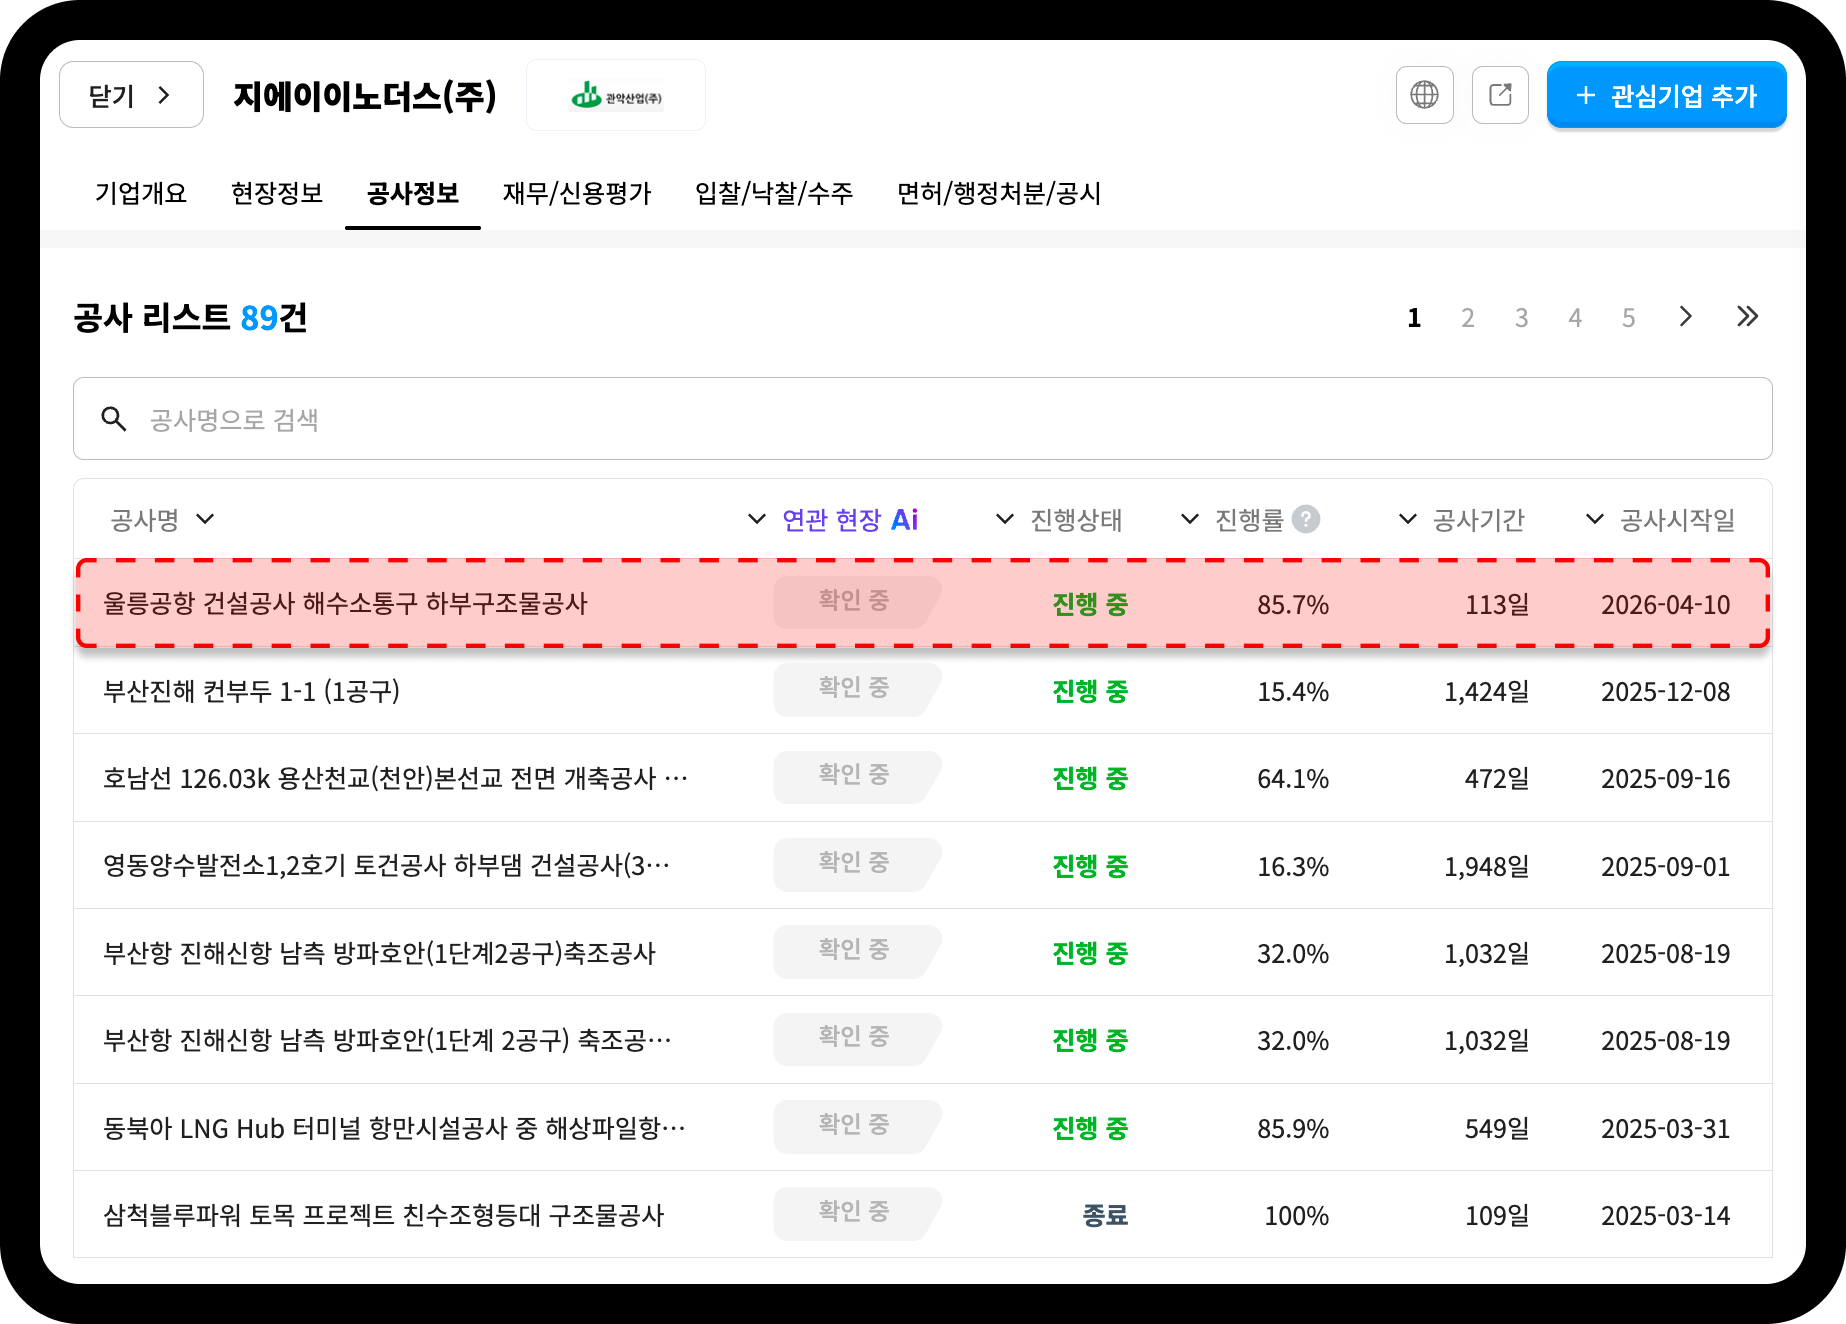1846x1324 pixels.
Task: Open 호남선 126.03k 용산천교 project row
Action: (x=922, y=778)
